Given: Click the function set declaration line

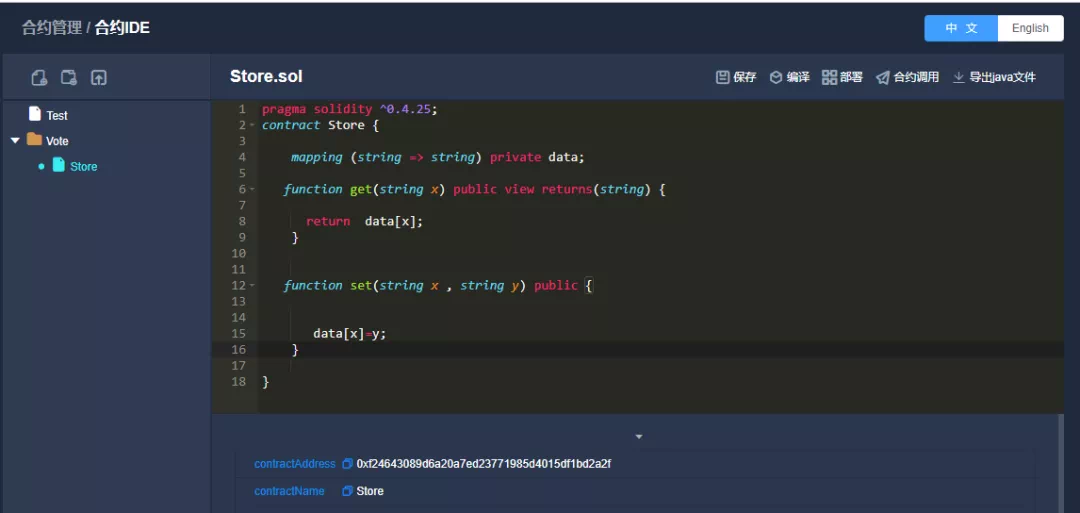Looking at the screenshot, I should 438,285.
